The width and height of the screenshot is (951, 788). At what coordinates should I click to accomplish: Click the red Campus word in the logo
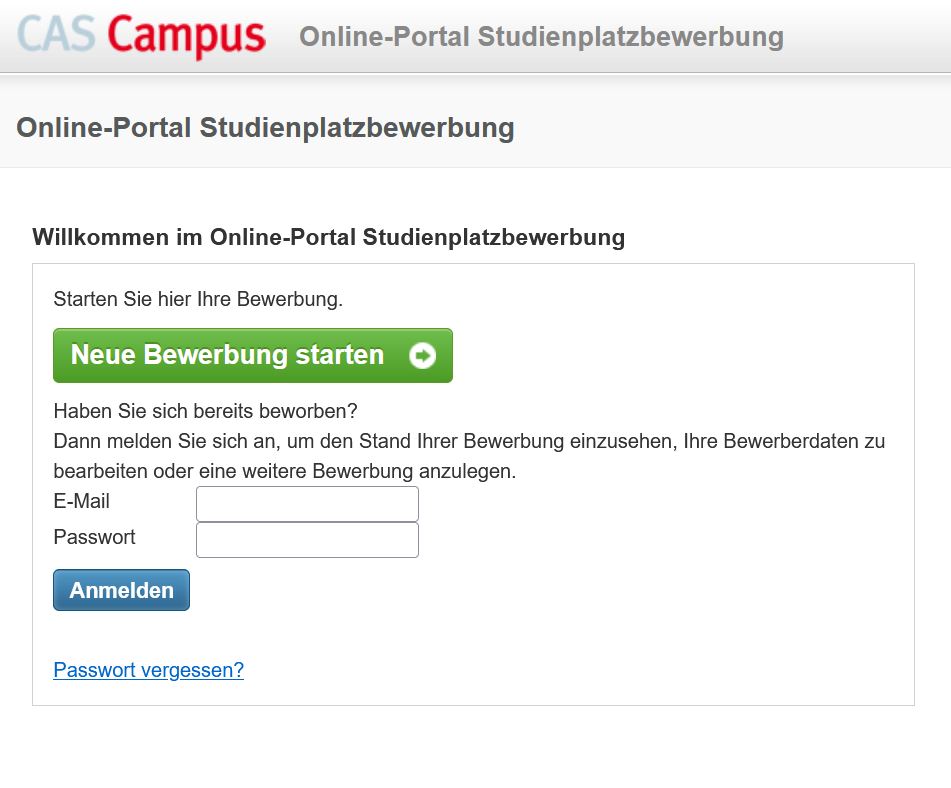point(187,36)
